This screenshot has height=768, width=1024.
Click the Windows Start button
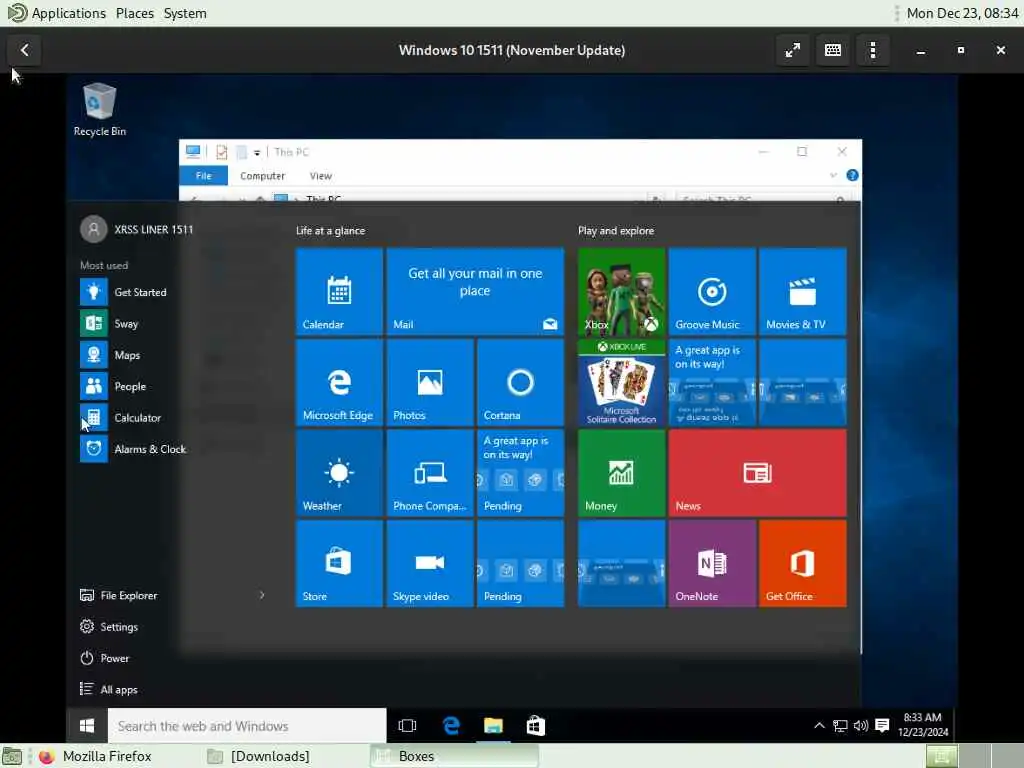point(87,726)
